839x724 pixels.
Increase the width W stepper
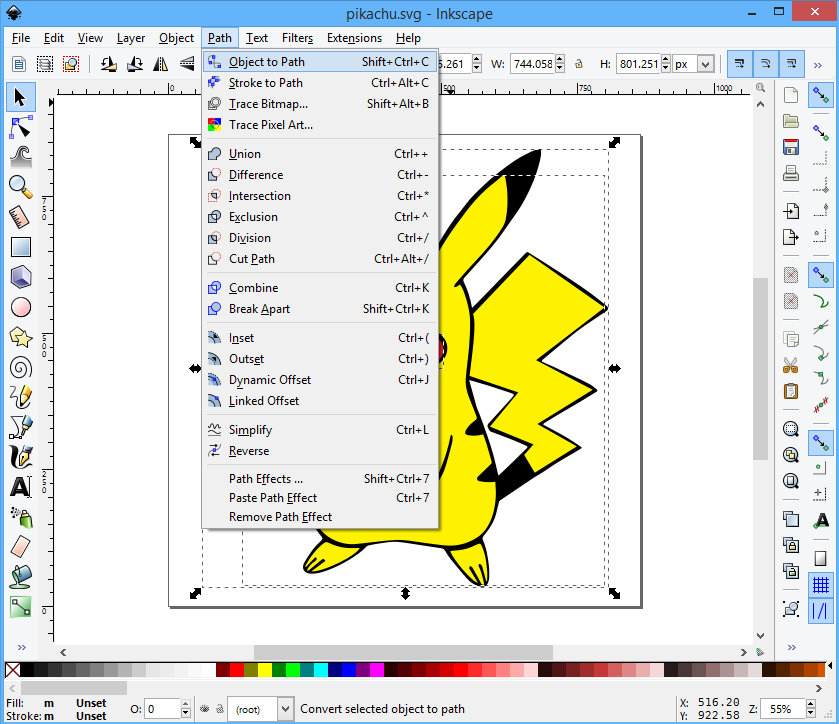point(560,59)
